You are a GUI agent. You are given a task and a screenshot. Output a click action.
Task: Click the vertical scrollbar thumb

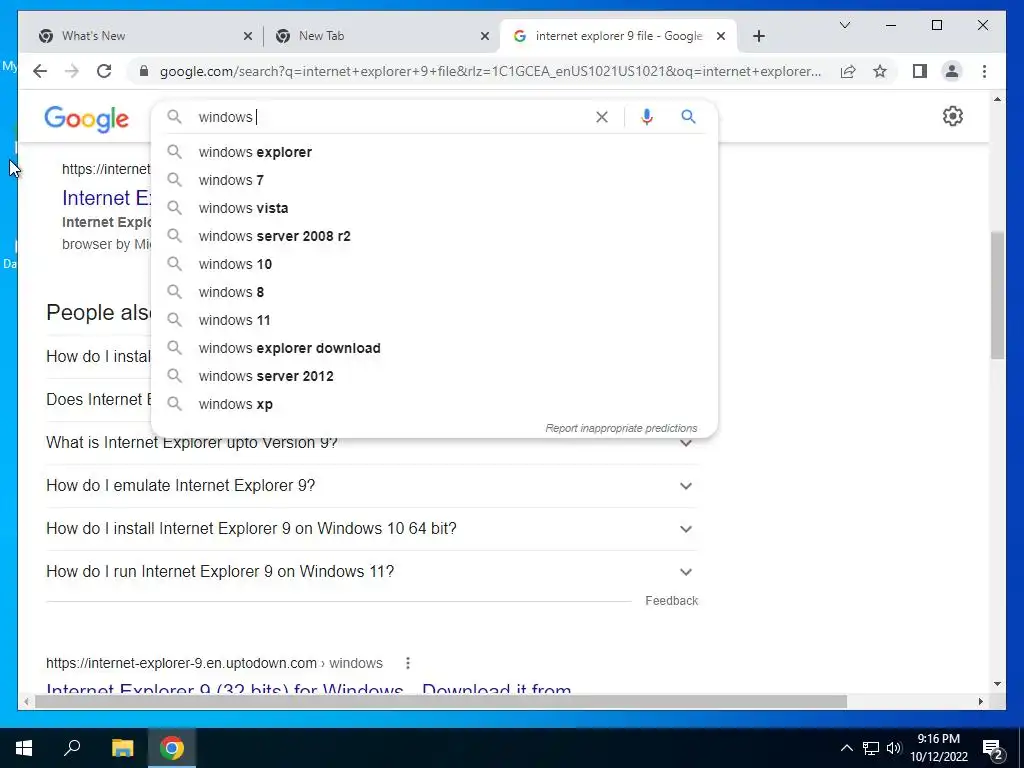[x=997, y=295]
